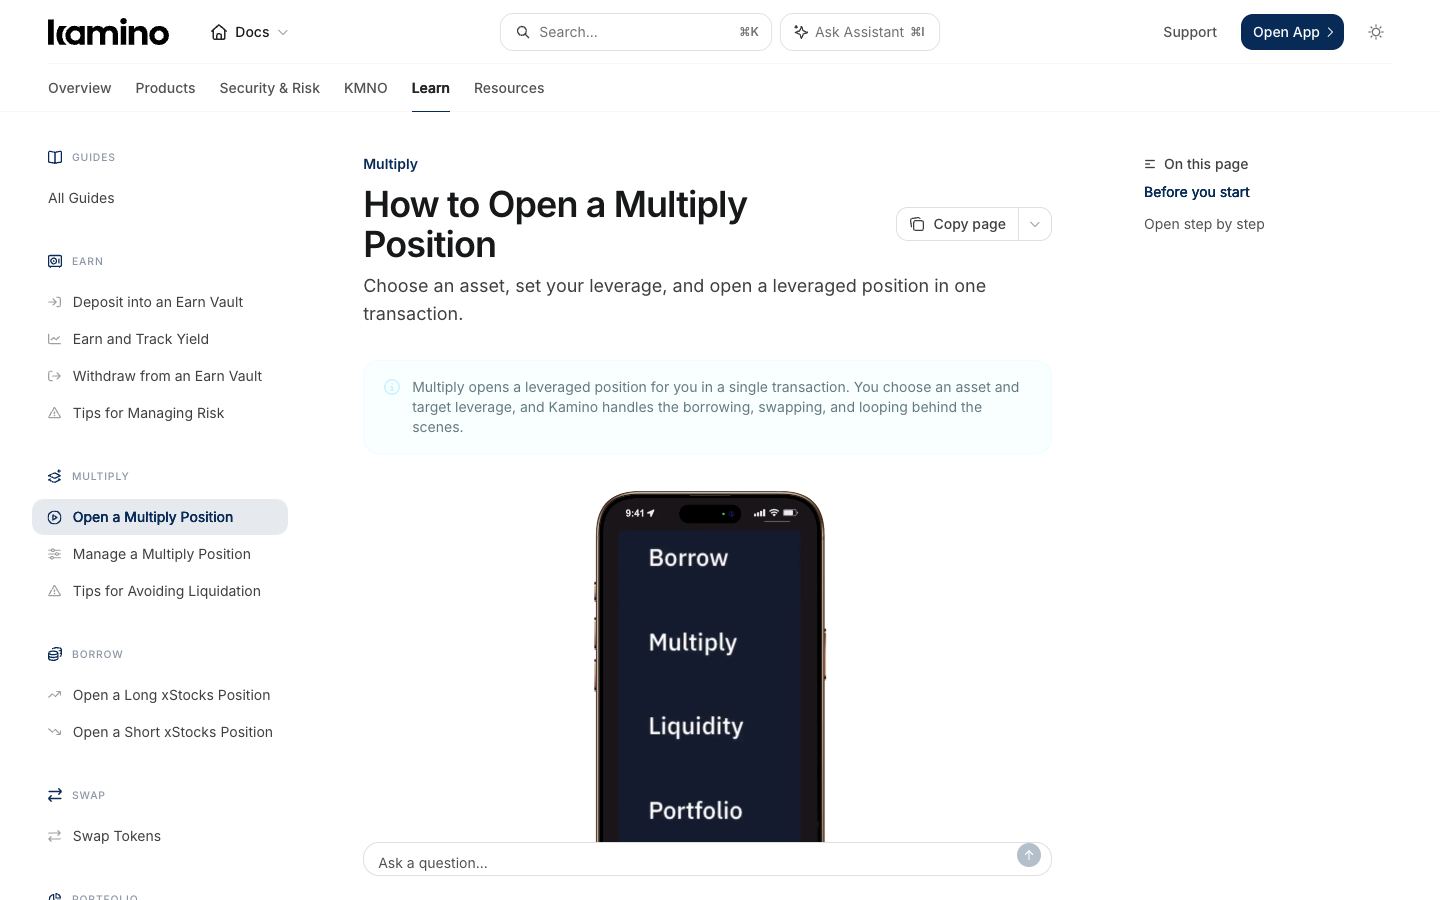The height and width of the screenshot is (900, 1440).
Task: Click the Swap section arrows icon
Action: click(x=55, y=795)
